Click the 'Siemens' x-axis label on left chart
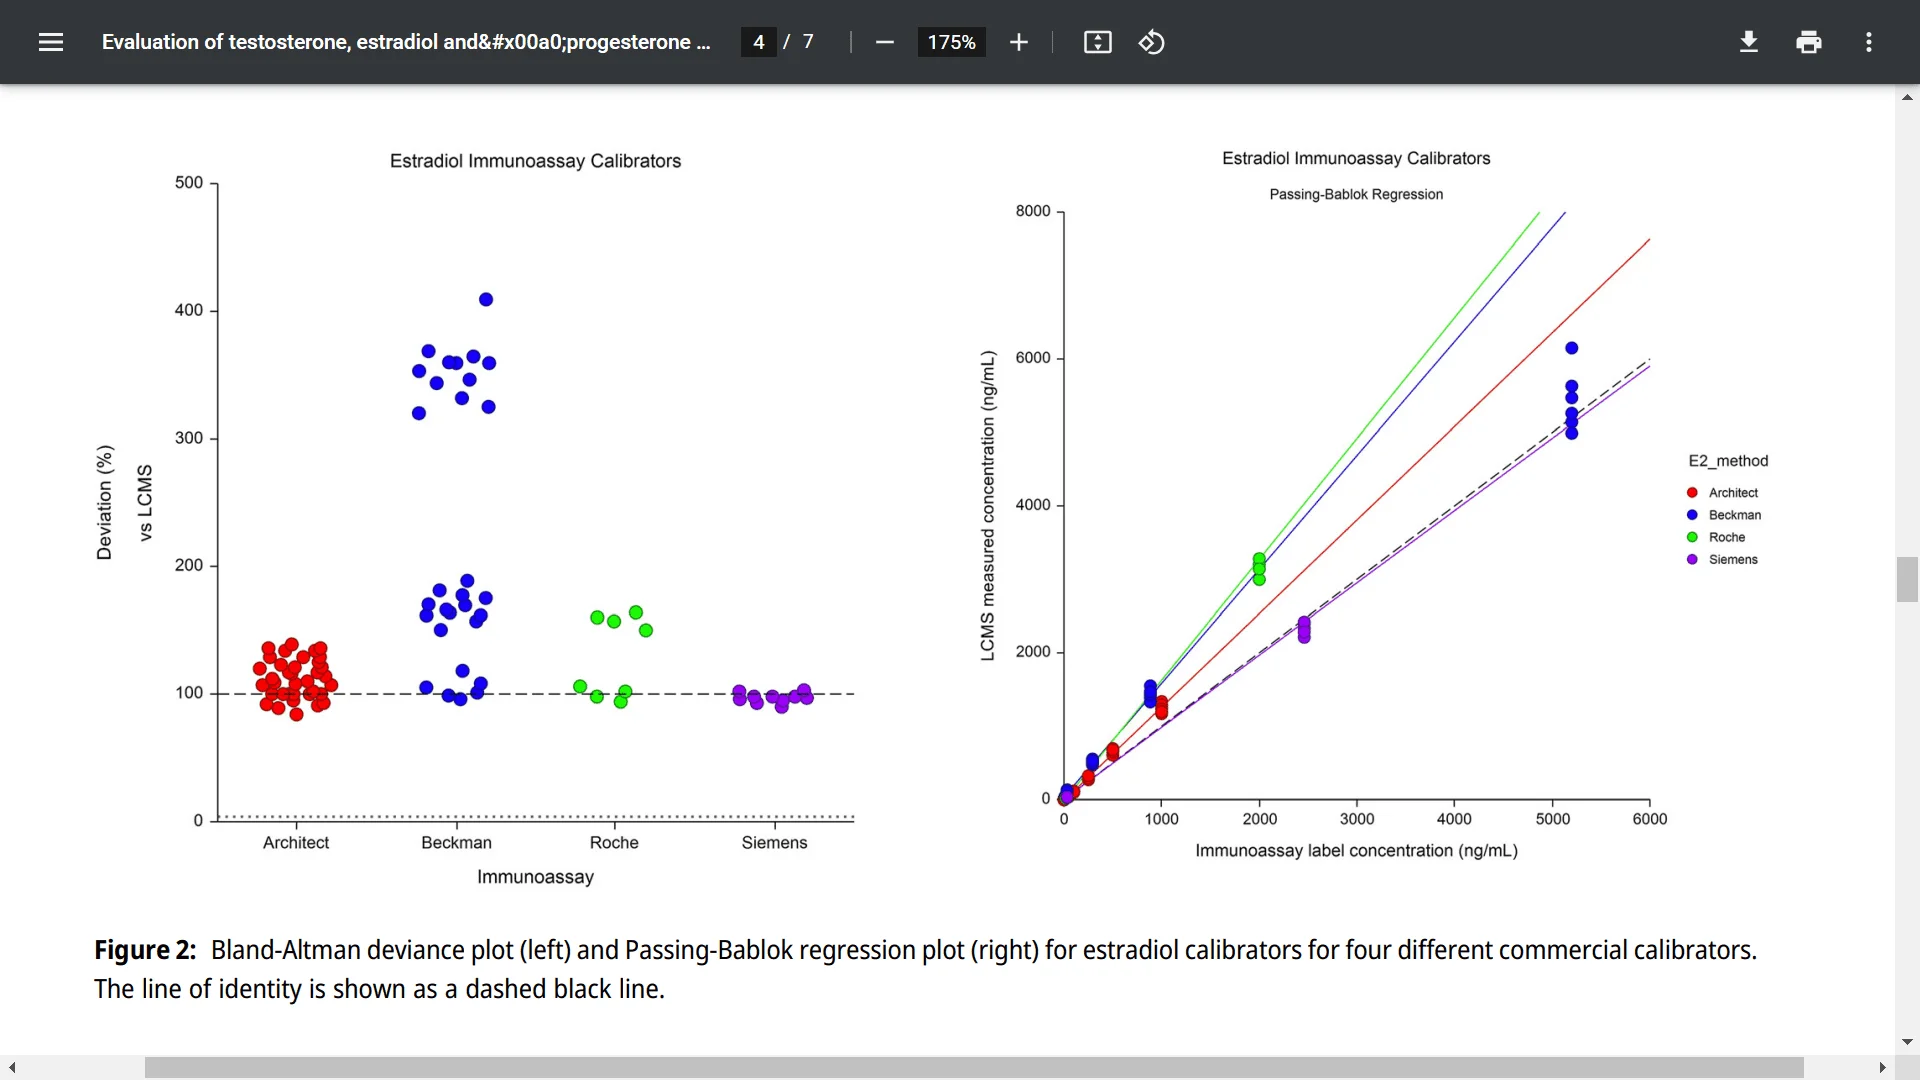 coord(774,843)
